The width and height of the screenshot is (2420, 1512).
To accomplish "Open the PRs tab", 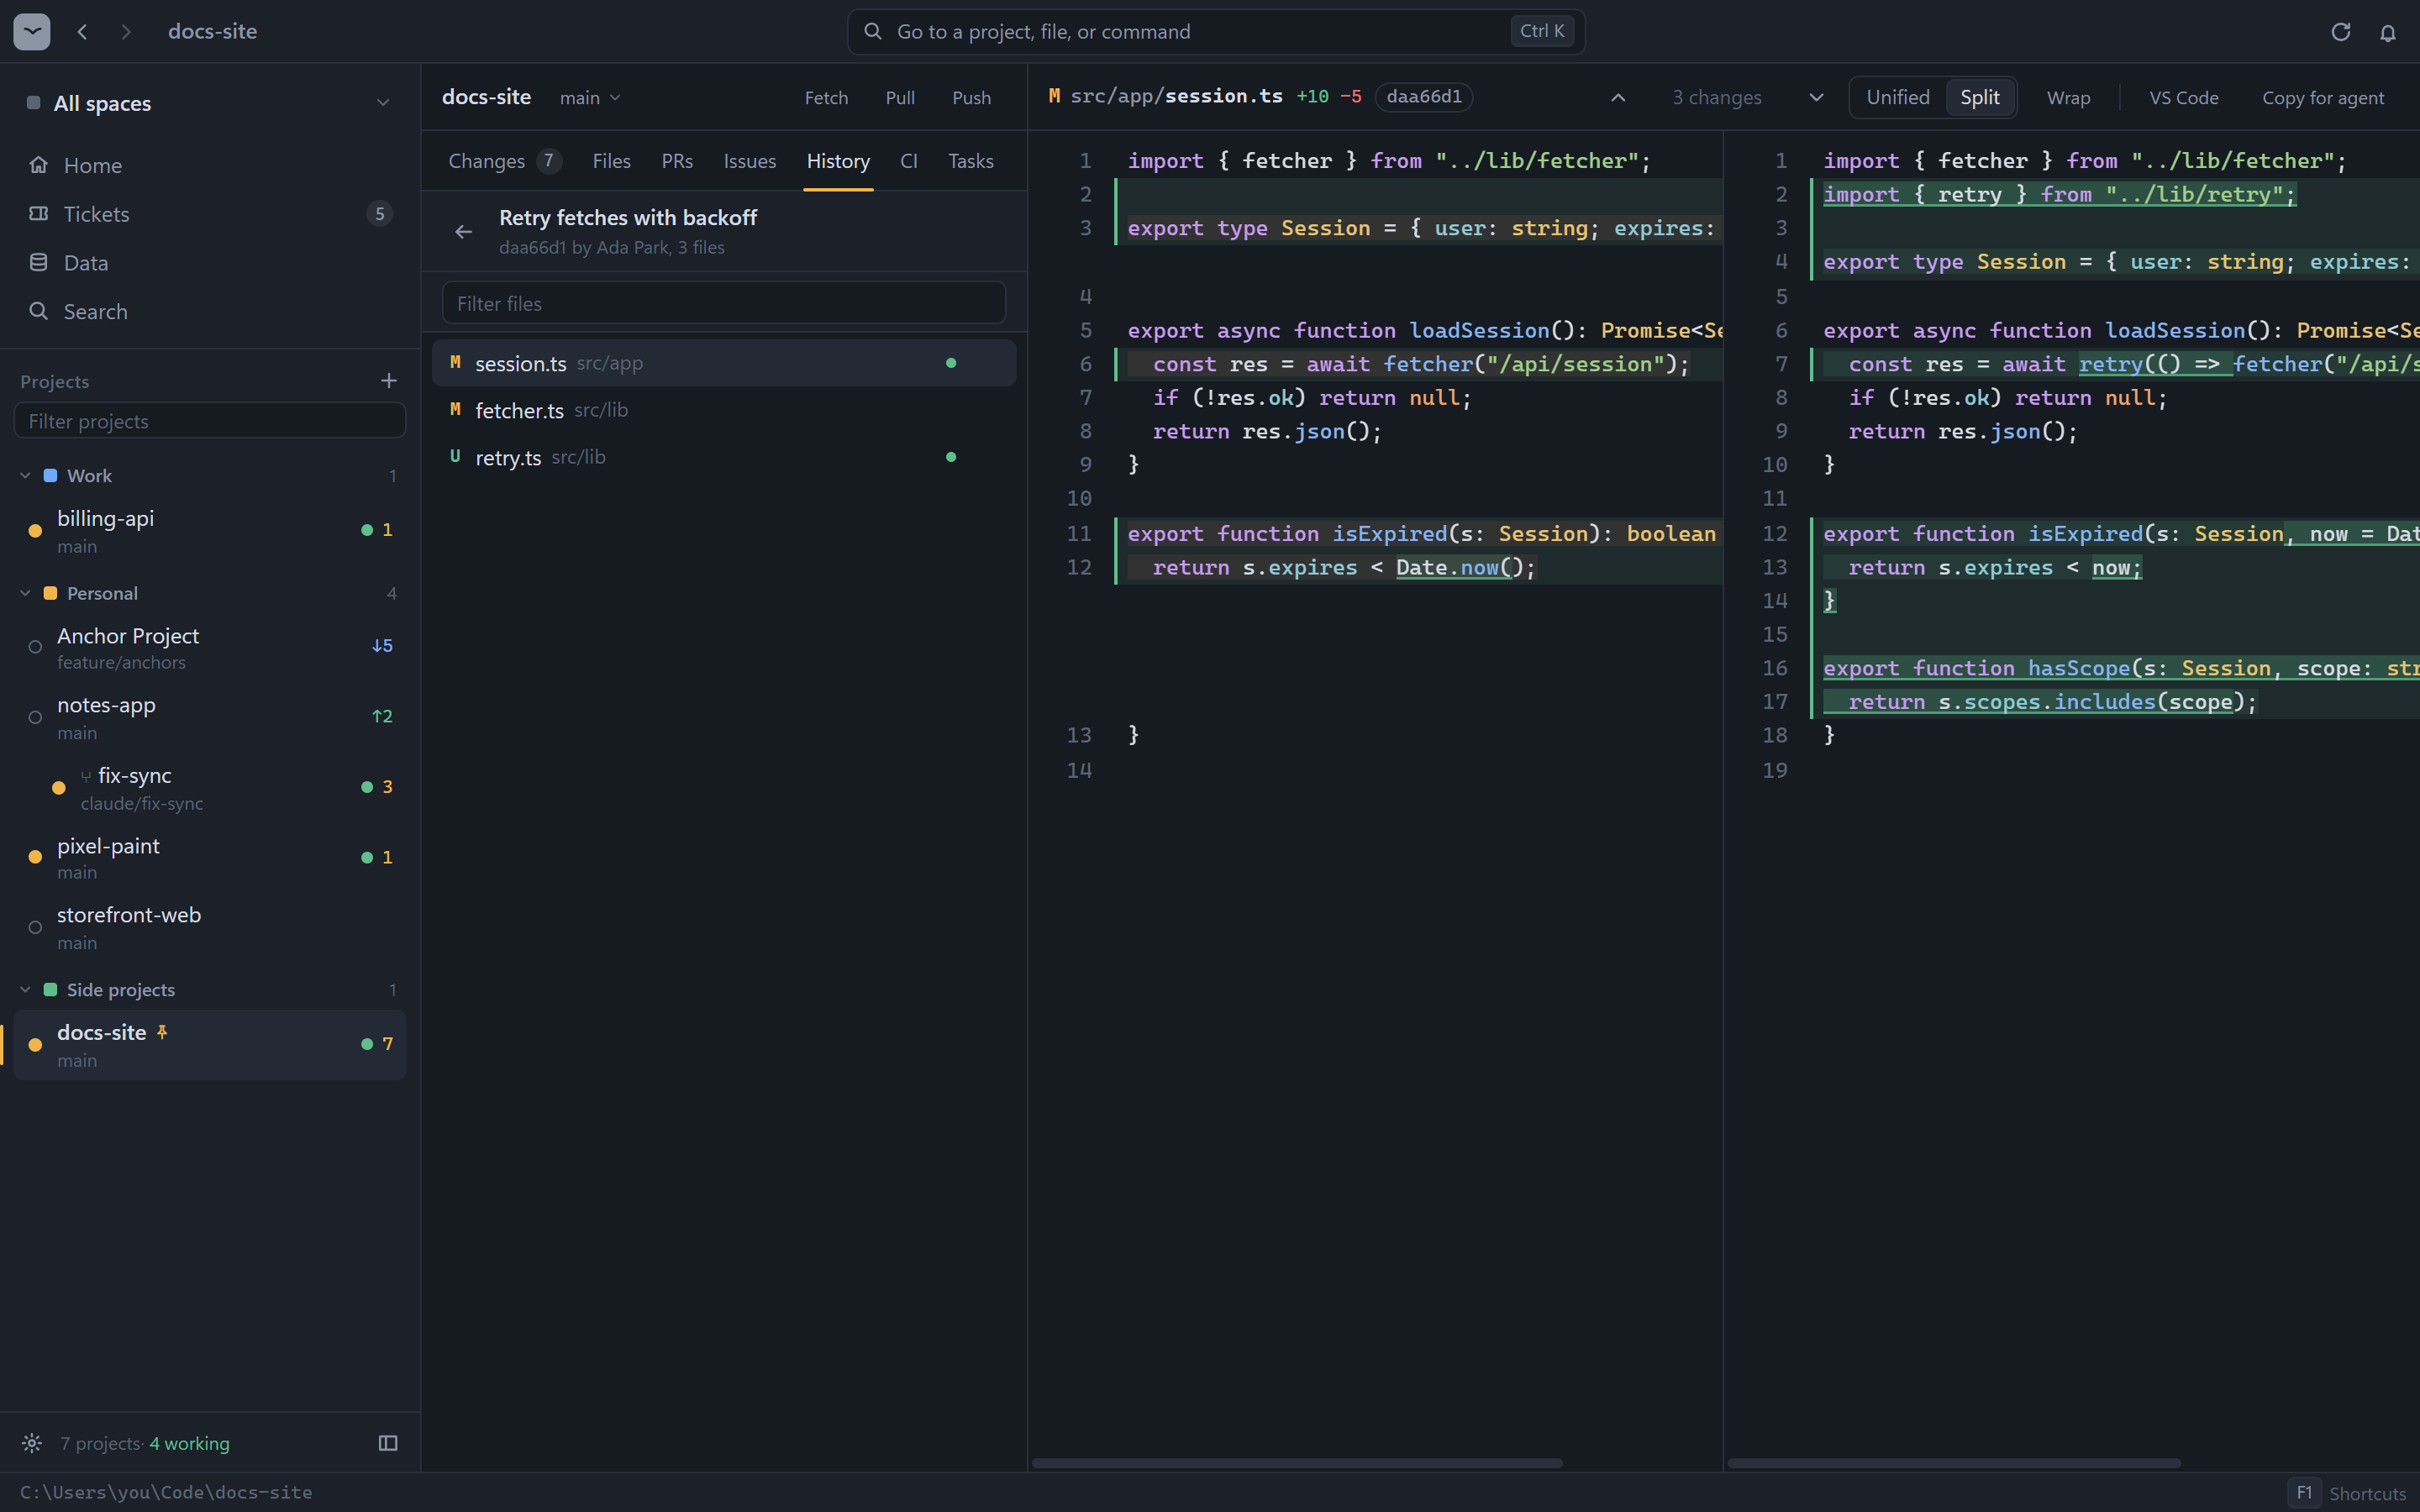I will [677, 161].
